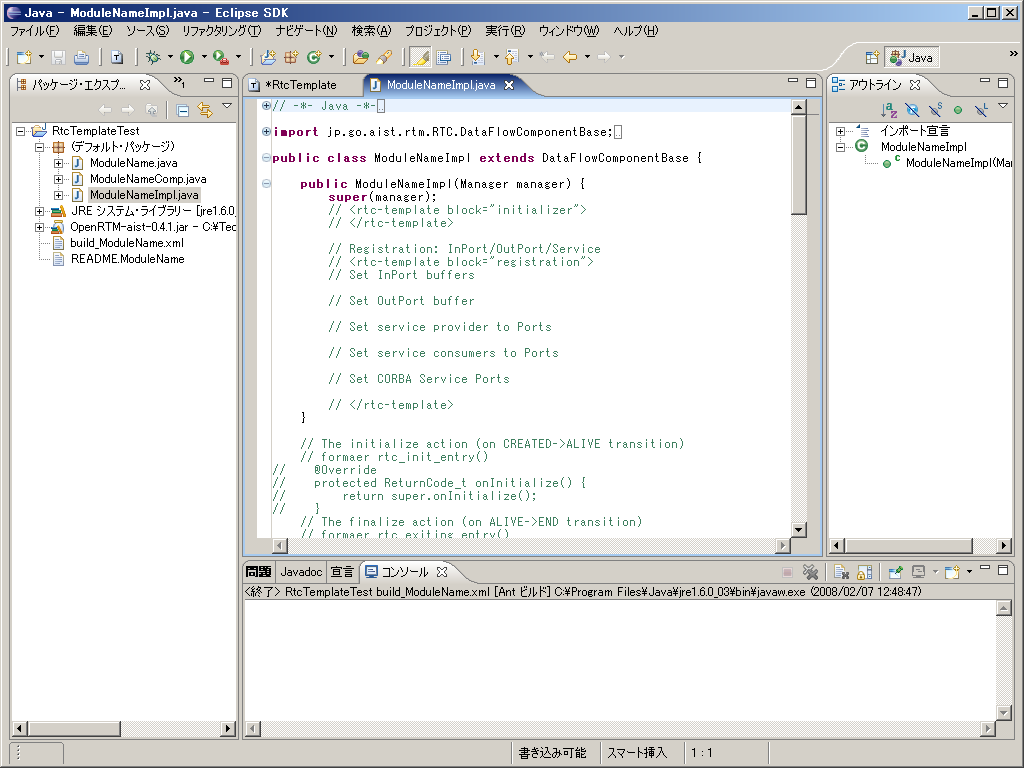Toggle Scroll Lock in the console
This screenshot has width=1024, height=768.
(865, 572)
